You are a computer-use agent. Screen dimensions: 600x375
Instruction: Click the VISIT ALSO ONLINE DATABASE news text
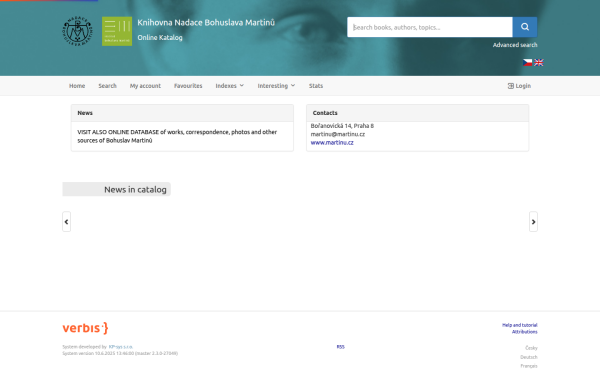point(177,136)
